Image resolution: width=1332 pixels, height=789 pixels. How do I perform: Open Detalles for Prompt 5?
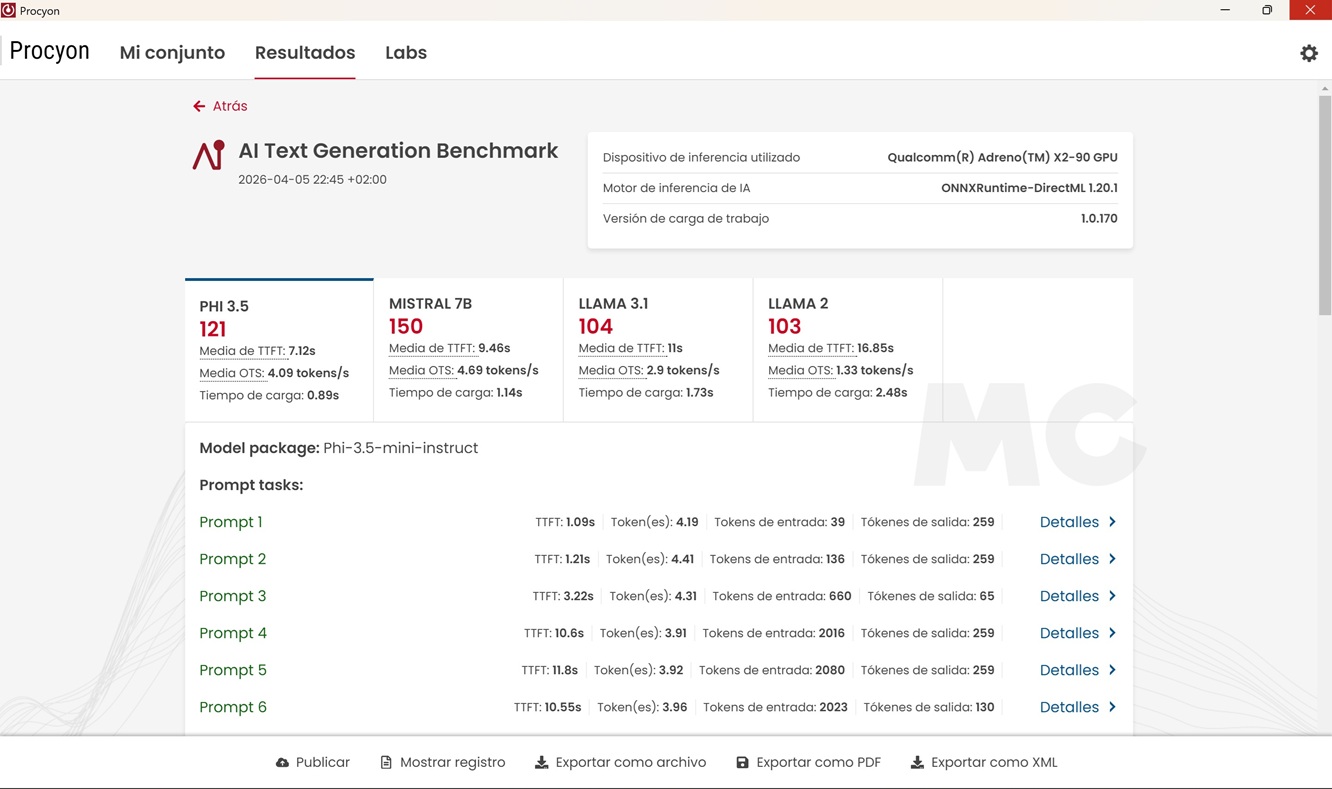coord(1069,670)
